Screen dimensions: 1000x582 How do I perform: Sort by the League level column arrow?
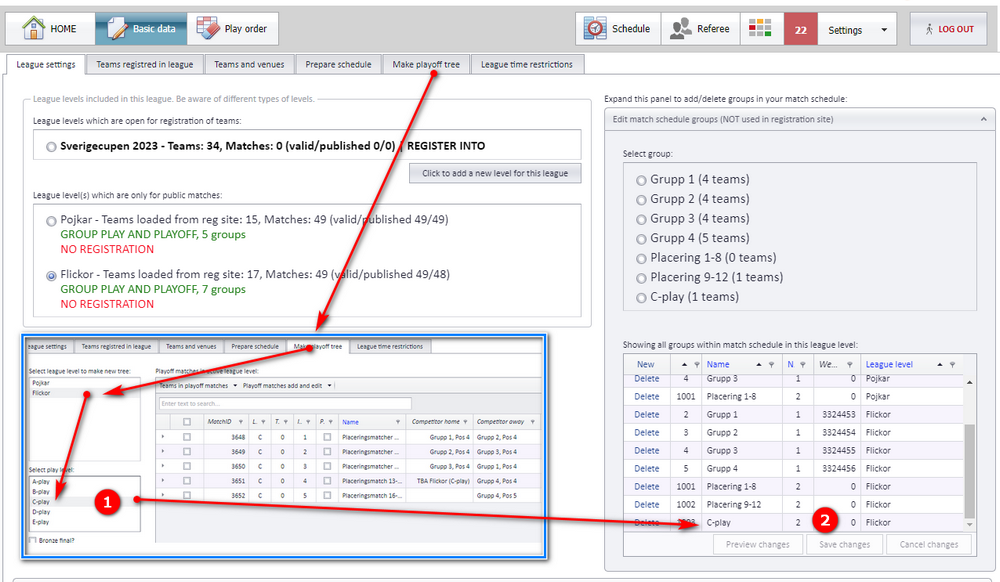click(939, 365)
